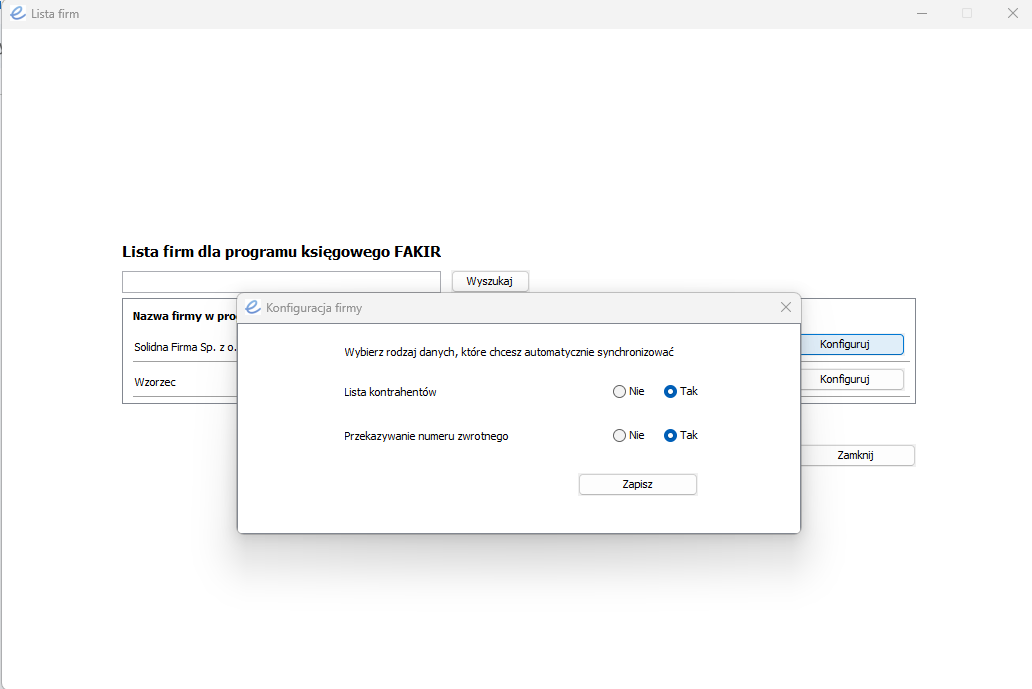
Task: Minimize the Lista firm window
Action: click(922, 13)
